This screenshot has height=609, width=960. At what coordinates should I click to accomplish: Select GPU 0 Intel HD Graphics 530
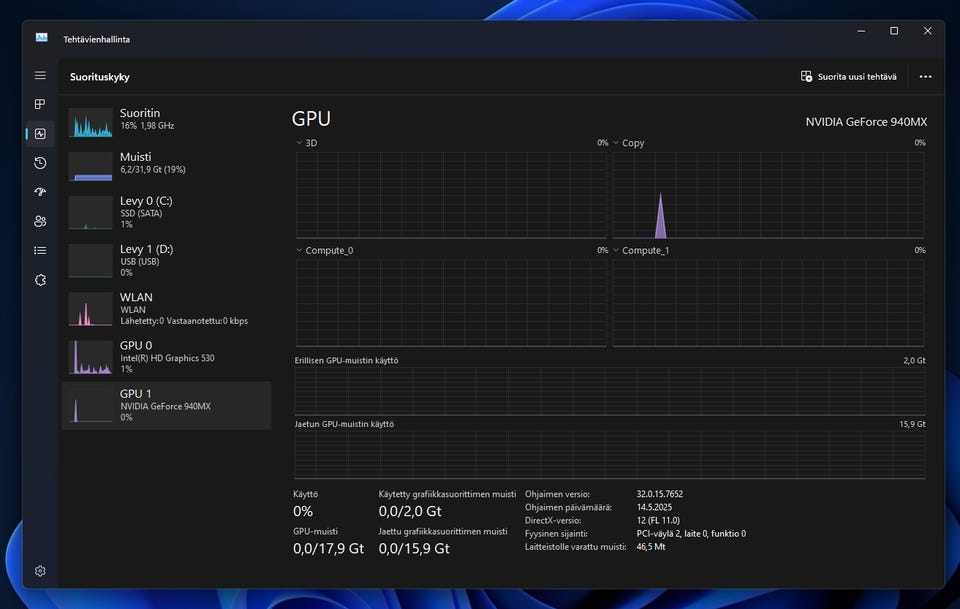point(167,357)
